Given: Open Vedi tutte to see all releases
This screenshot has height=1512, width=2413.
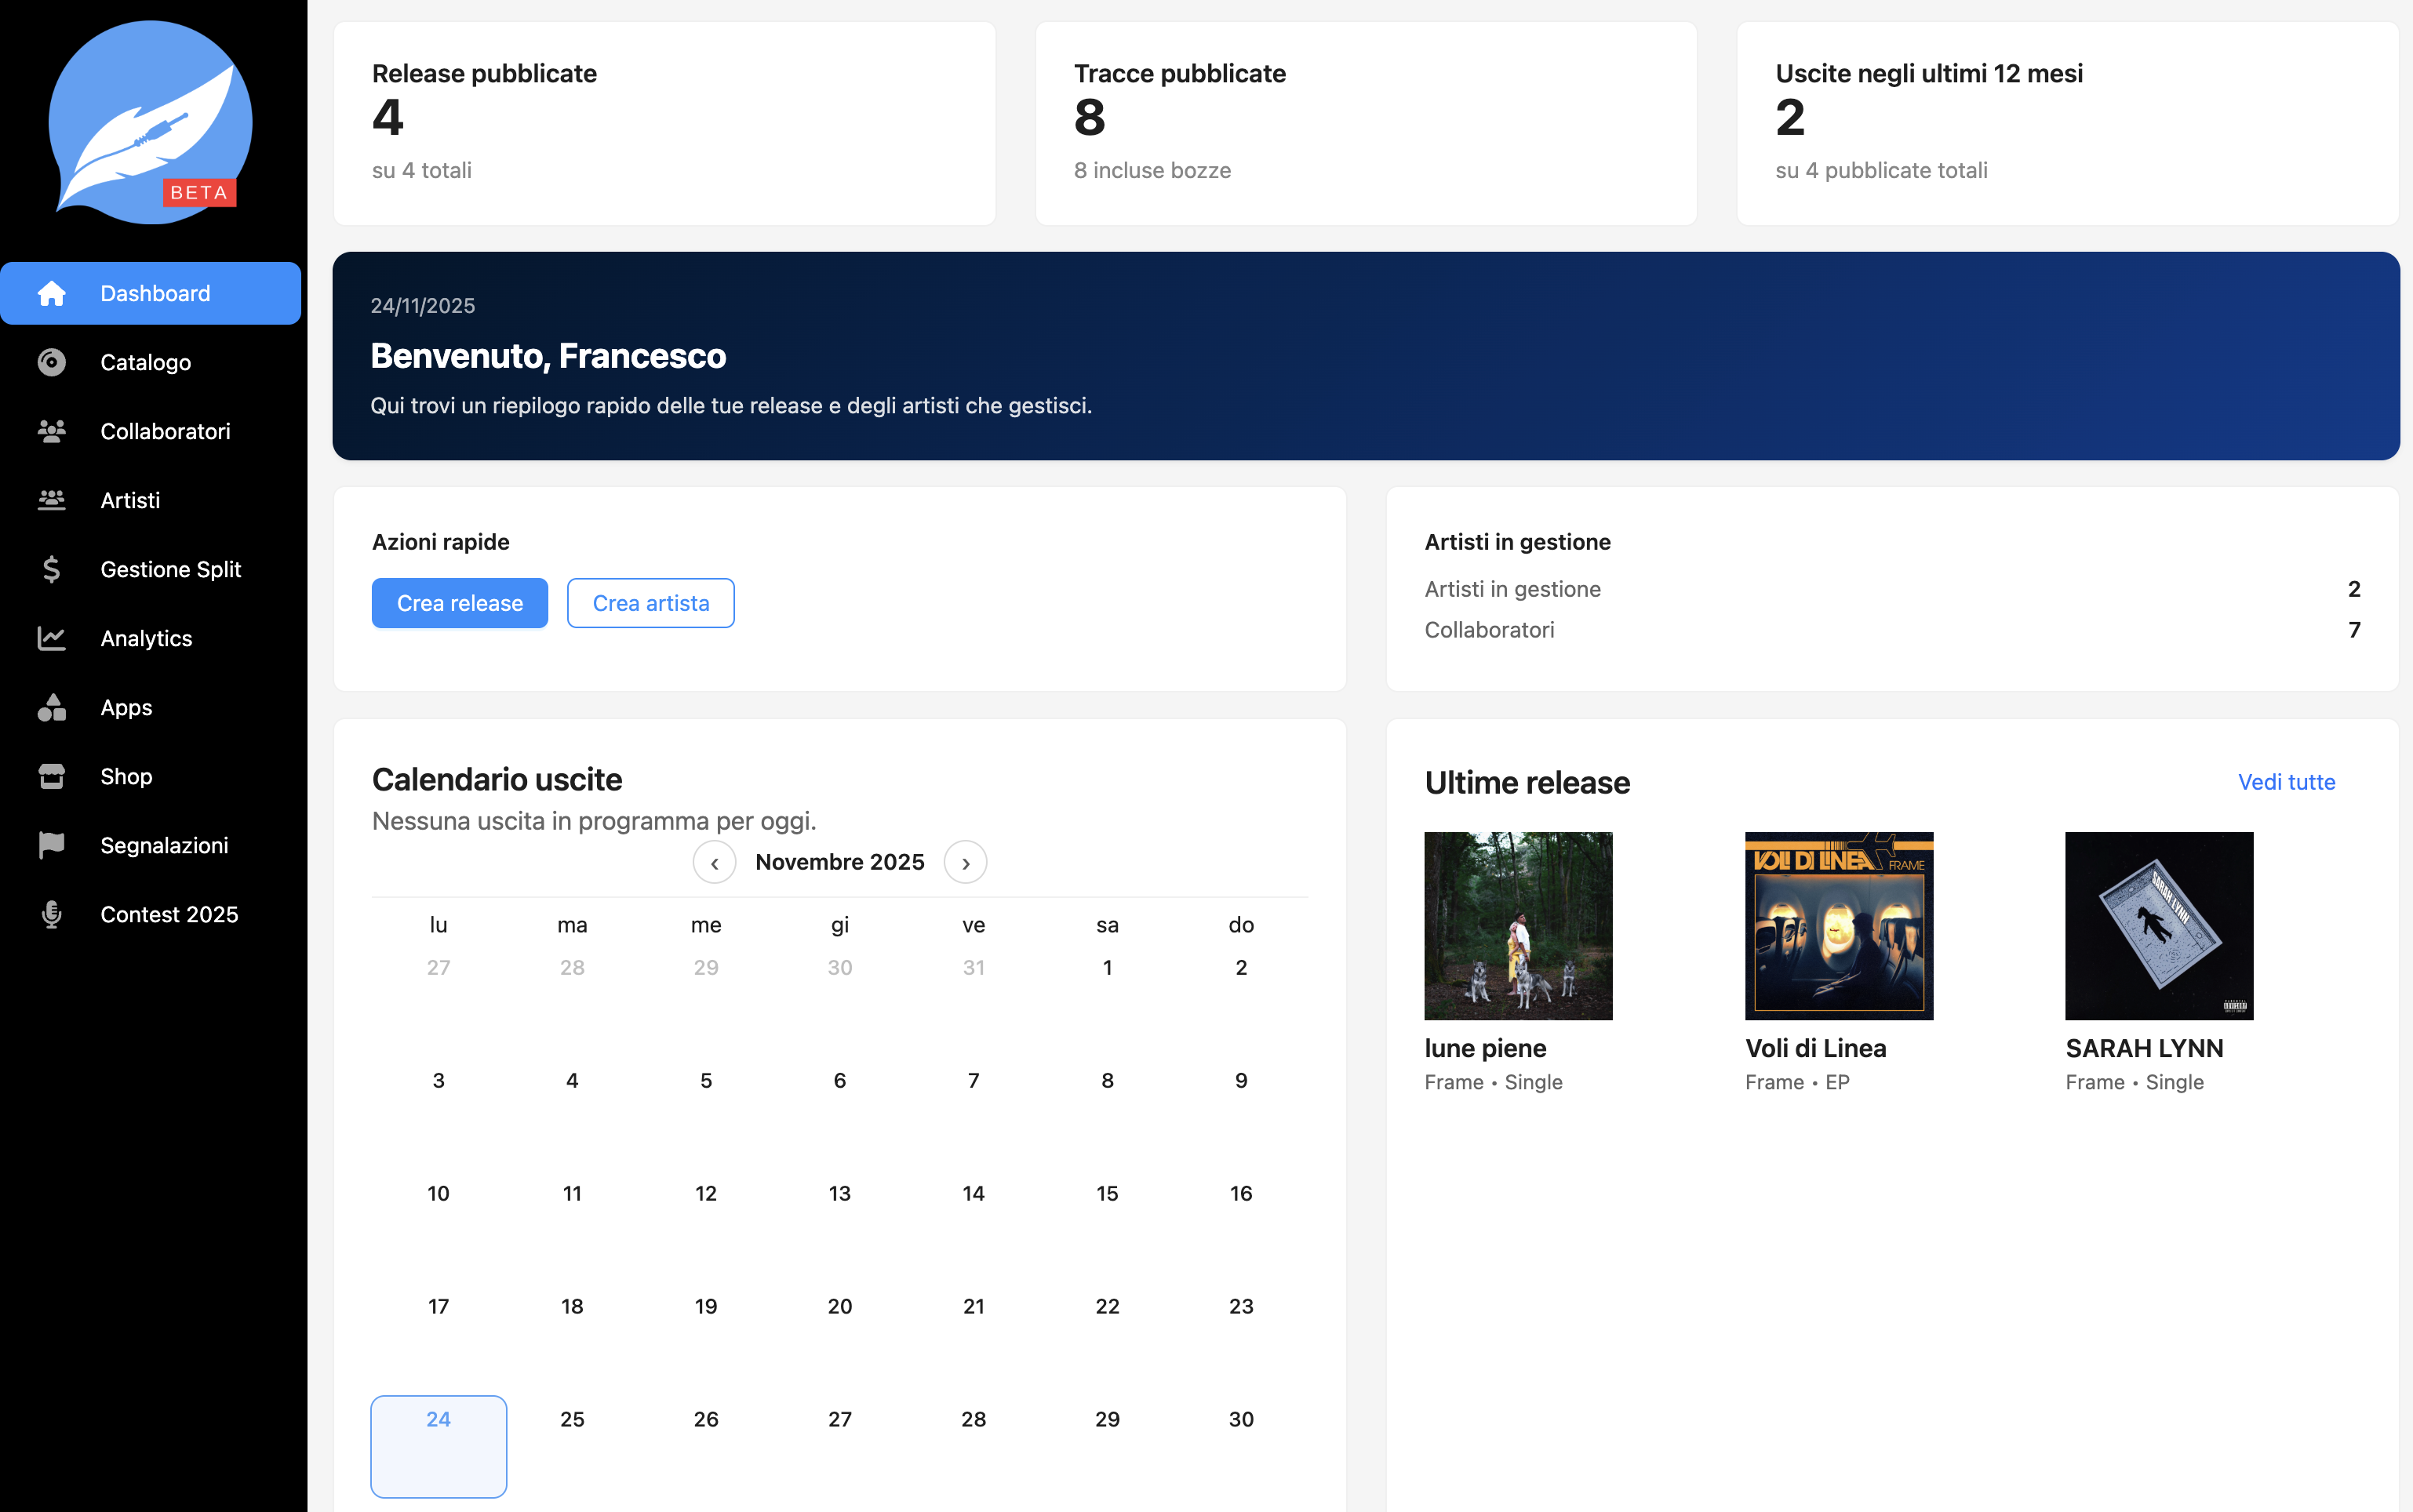Looking at the screenshot, I should [x=2285, y=782].
